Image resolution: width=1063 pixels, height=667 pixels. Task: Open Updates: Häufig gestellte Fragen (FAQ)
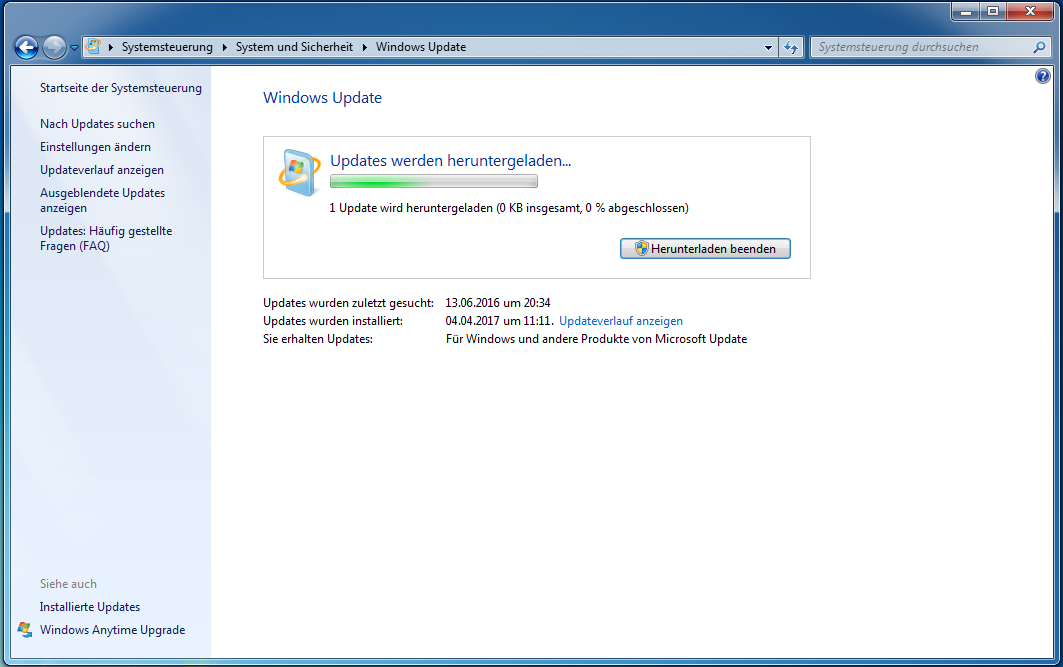106,239
